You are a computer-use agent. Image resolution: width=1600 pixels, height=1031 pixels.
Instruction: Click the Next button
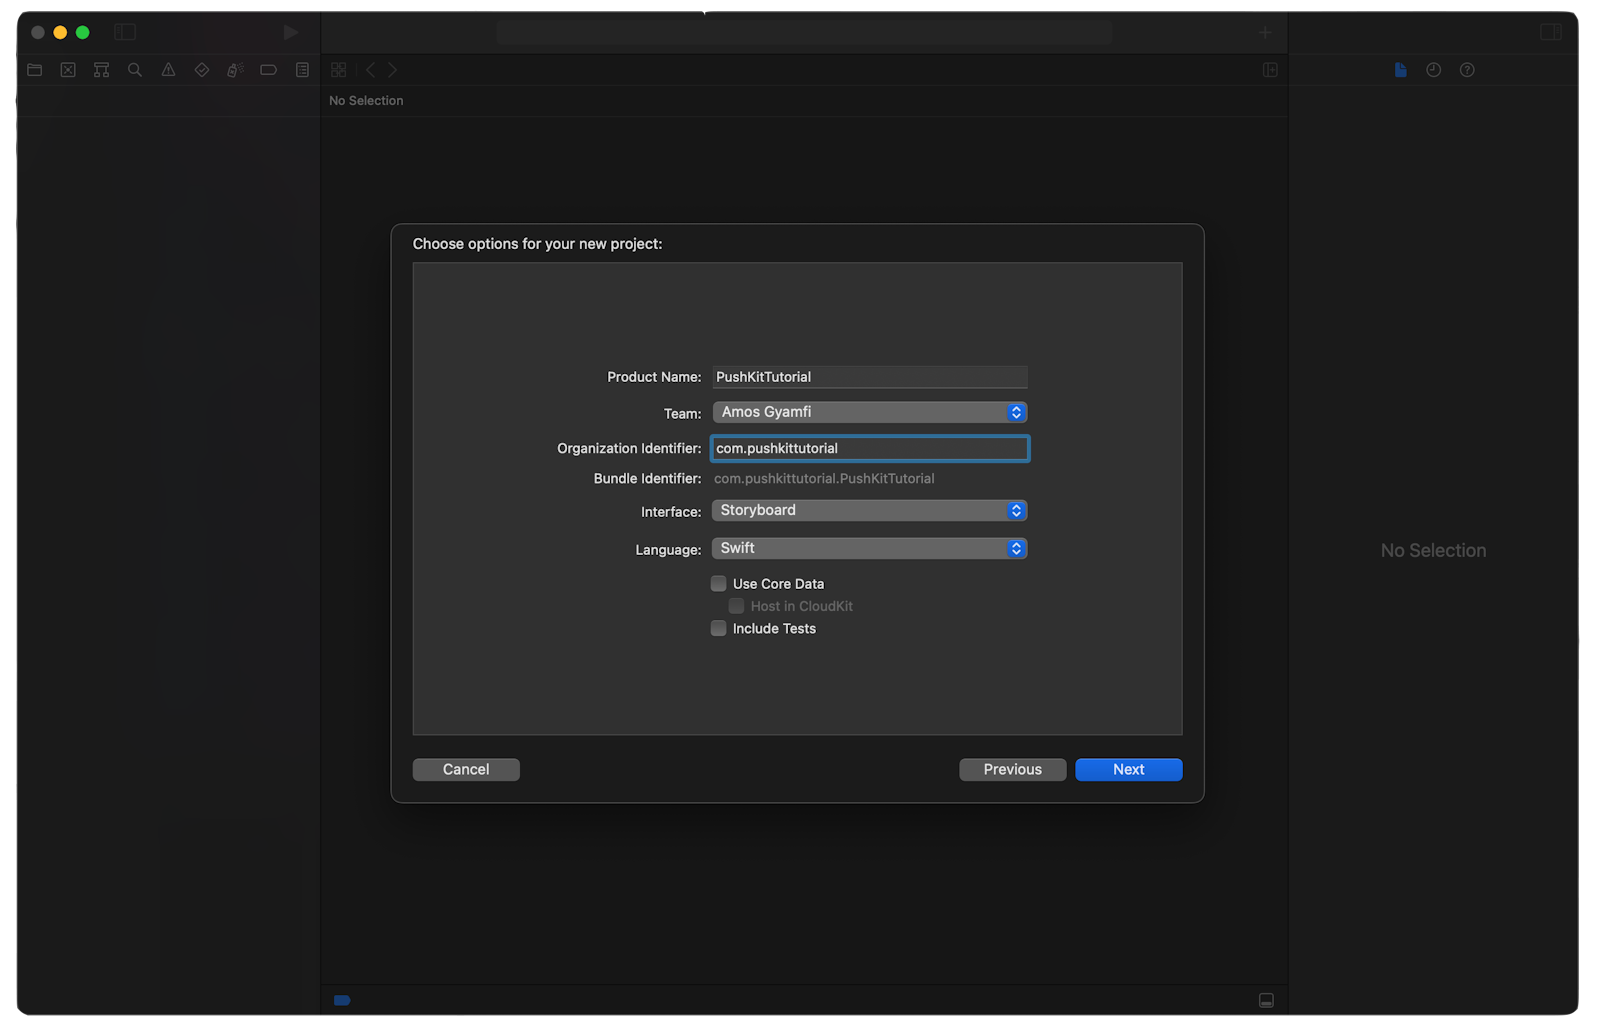[x=1128, y=770]
